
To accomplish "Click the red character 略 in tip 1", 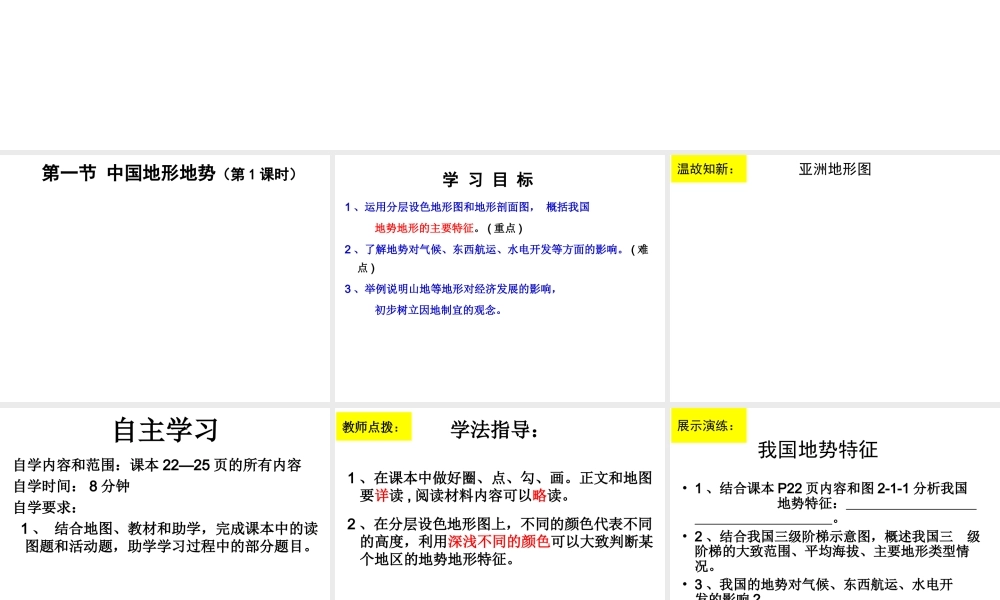I will pos(539,495).
